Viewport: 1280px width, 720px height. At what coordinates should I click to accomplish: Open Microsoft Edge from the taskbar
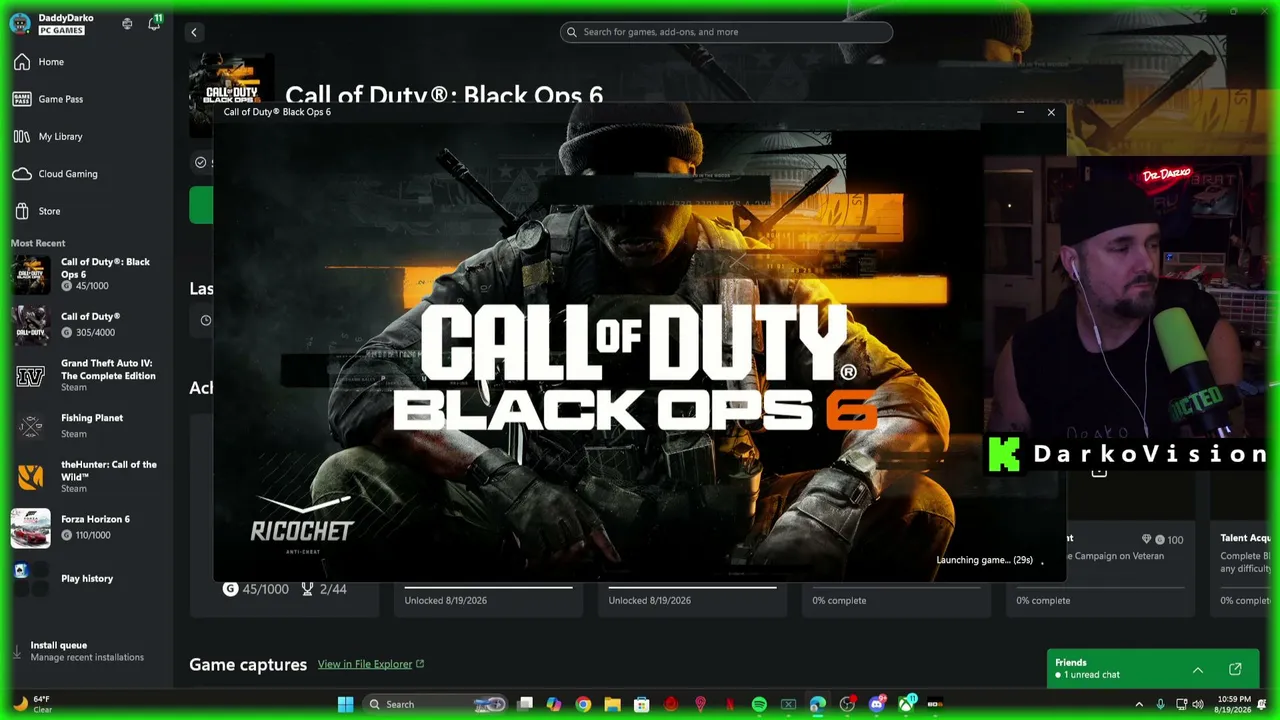818,704
